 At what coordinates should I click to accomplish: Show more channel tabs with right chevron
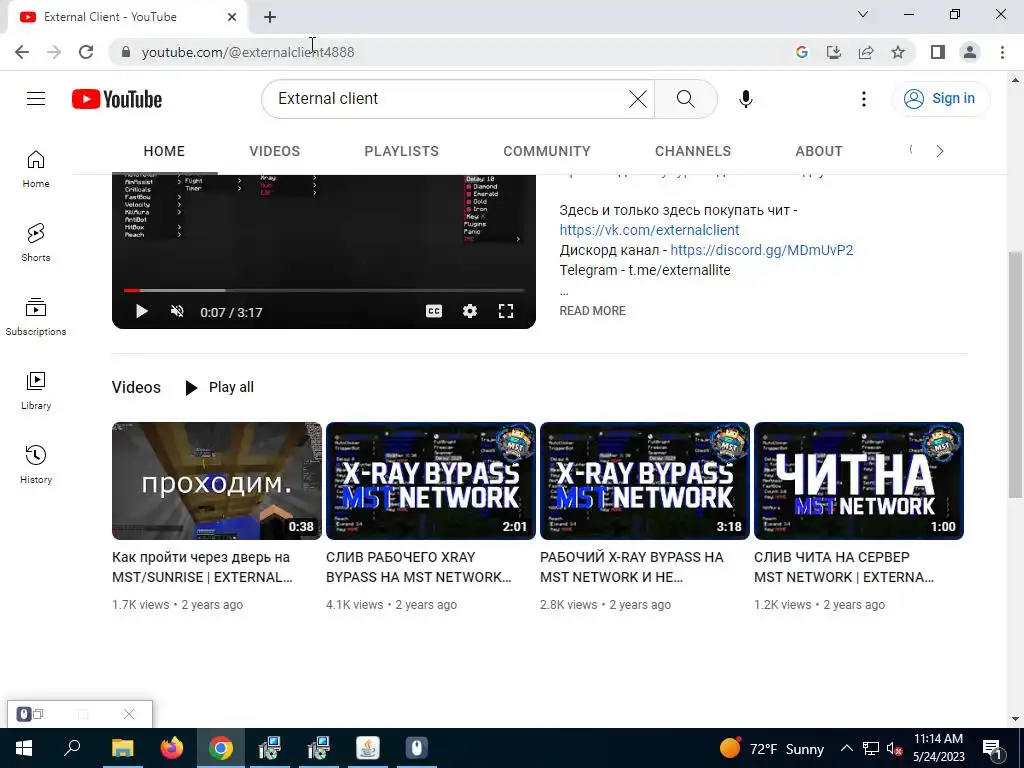click(940, 151)
